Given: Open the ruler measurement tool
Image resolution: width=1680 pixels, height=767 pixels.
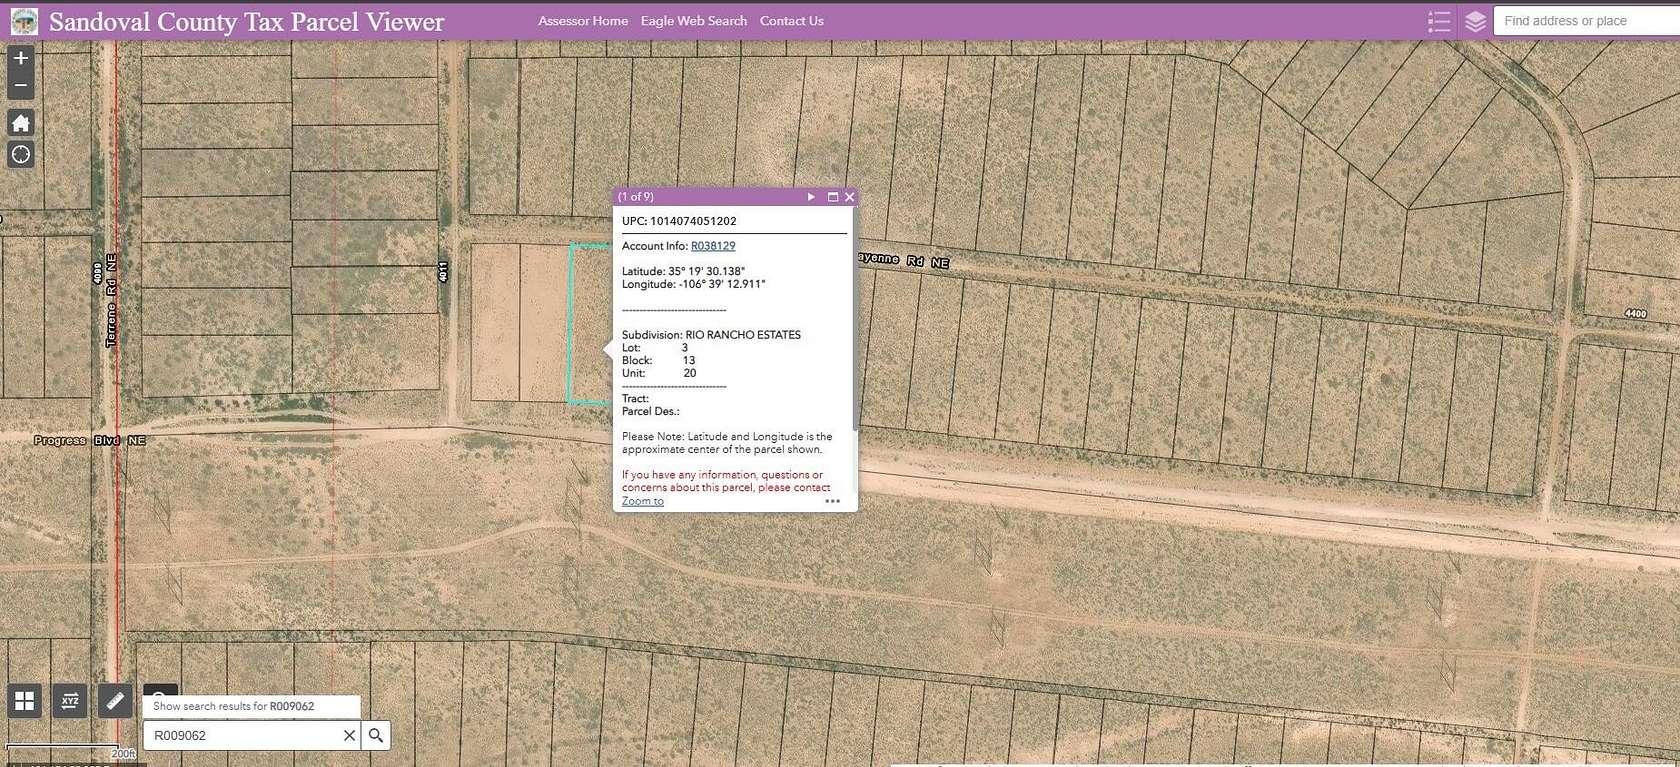Looking at the screenshot, I should pos(115,701).
